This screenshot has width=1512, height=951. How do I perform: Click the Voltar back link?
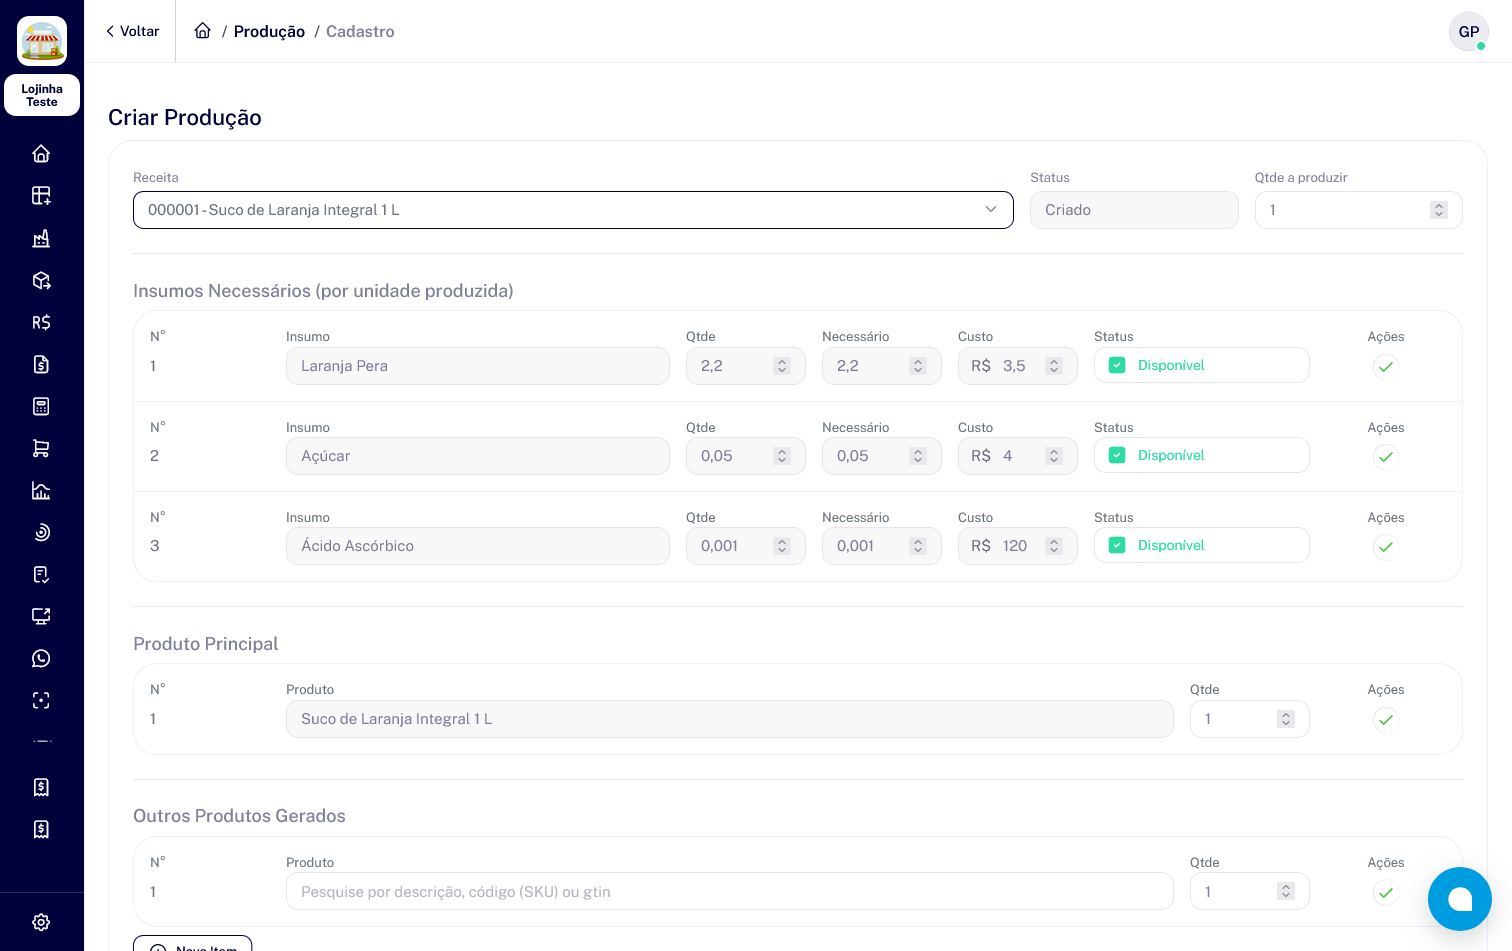tap(133, 31)
